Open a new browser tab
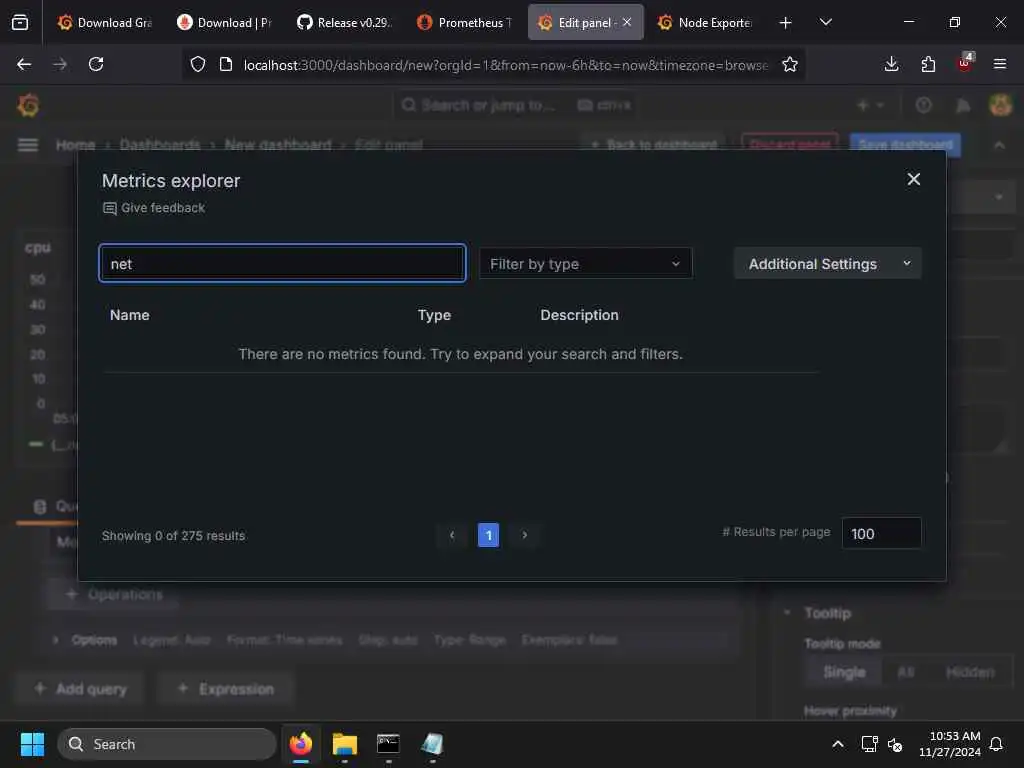Image resolution: width=1024 pixels, height=768 pixels. coord(785,22)
